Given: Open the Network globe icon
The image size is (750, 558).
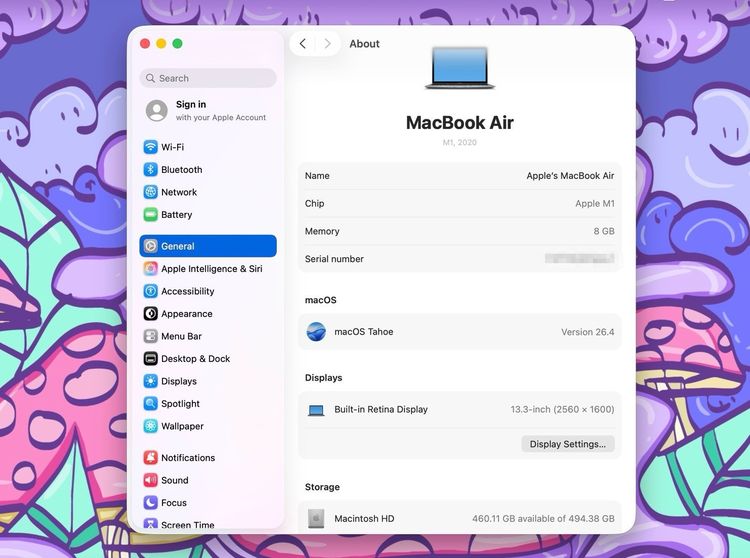Looking at the screenshot, I should pos(150,192).
